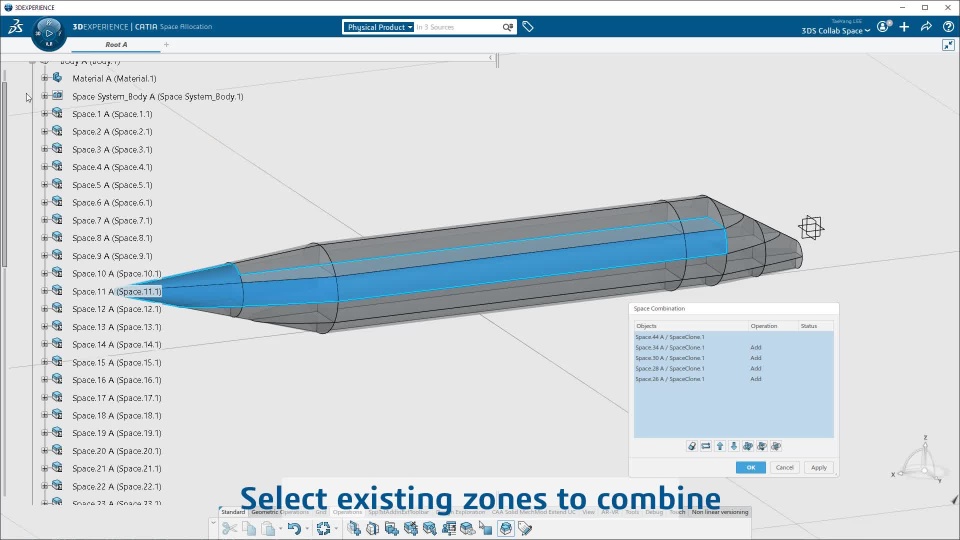Open the help question mark icon
The image size is (960, 540).
point(948,26)
